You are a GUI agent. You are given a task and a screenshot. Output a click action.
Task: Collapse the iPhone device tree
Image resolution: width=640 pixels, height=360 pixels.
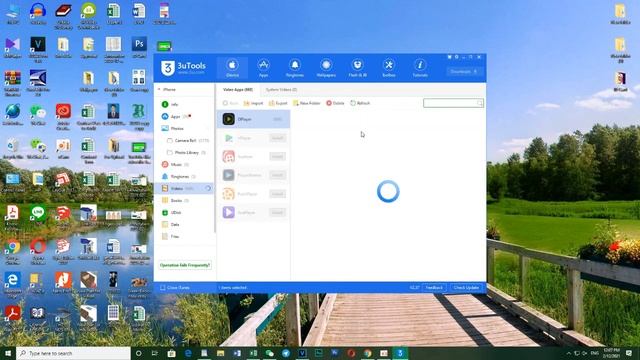(159, 89)
